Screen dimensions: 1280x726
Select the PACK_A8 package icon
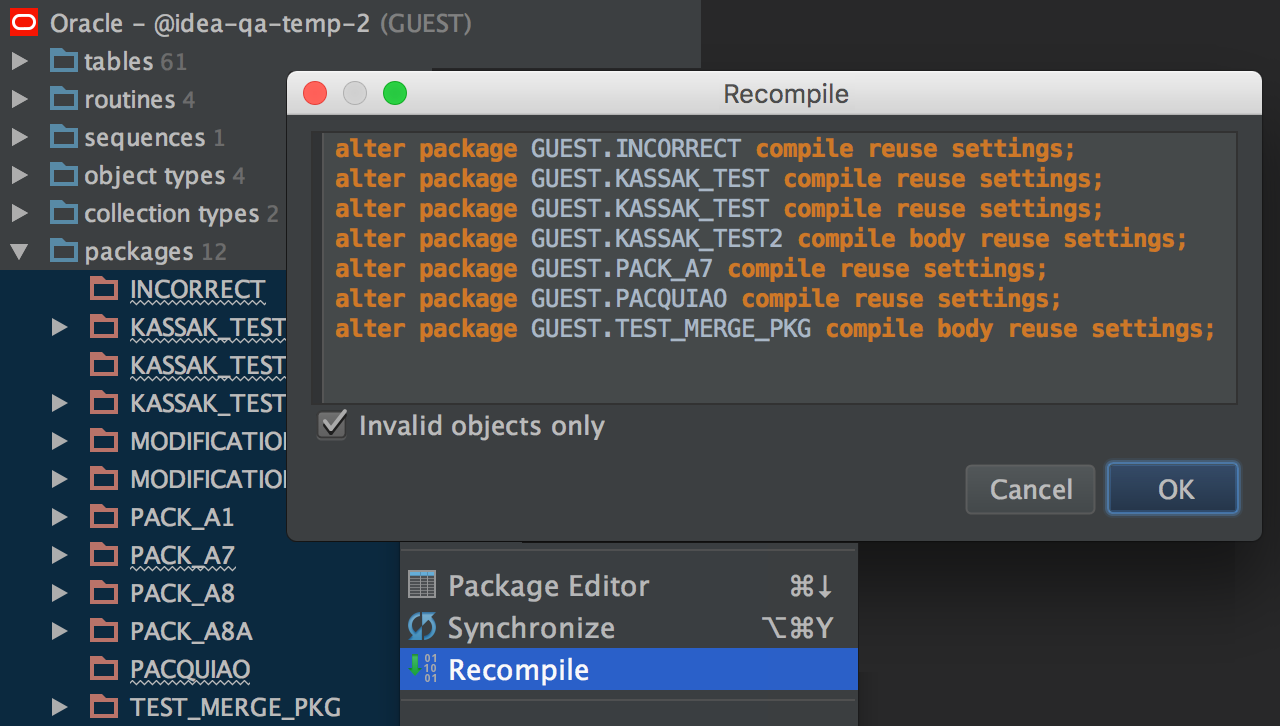(104, 593)
